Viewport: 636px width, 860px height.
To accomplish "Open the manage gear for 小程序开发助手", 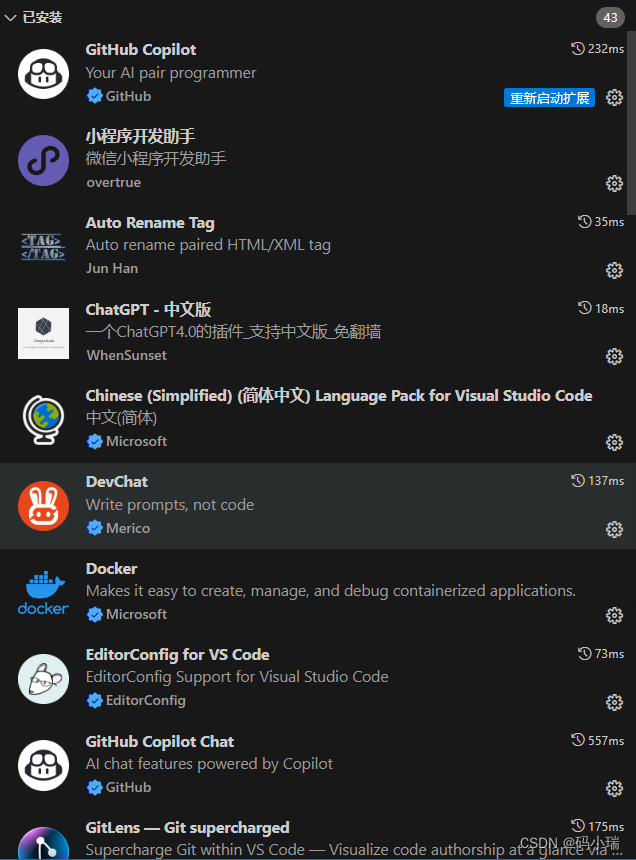I will pos(614,183).
